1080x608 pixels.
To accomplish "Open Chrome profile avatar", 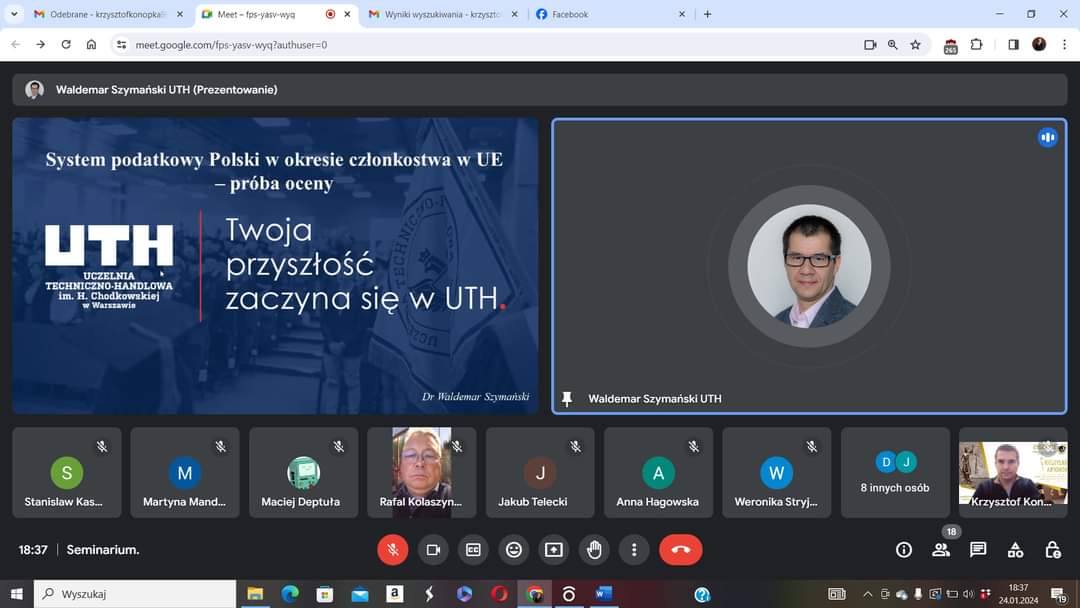I will tap(1039, 45).
